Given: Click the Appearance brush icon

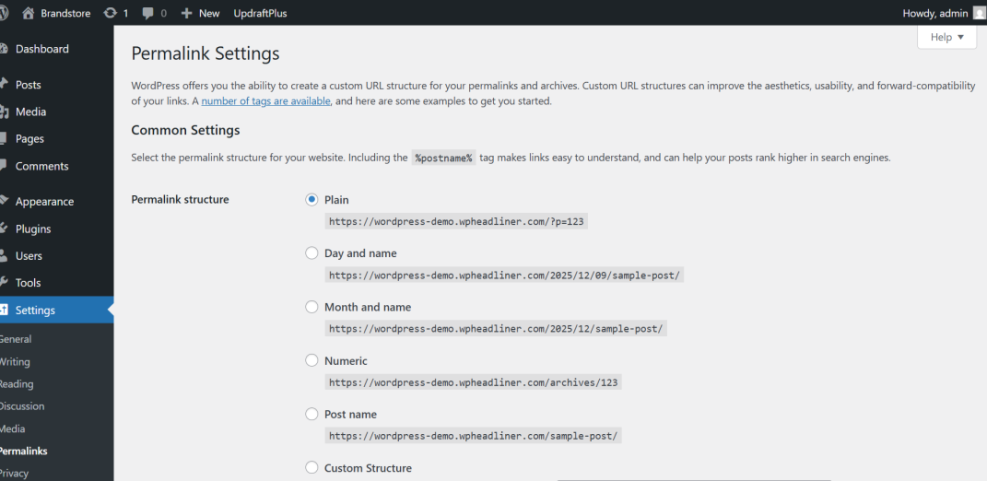Looking at the screenshot, I should pos(4,201).
